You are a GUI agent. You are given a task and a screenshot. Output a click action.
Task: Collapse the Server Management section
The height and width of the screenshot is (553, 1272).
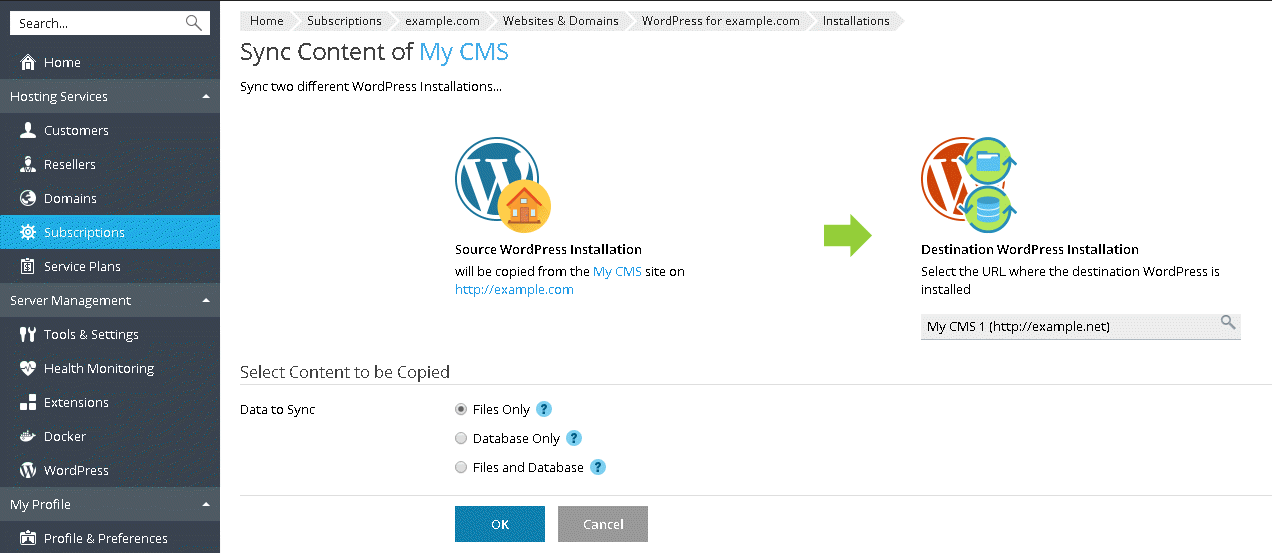[x=205, y=300]
